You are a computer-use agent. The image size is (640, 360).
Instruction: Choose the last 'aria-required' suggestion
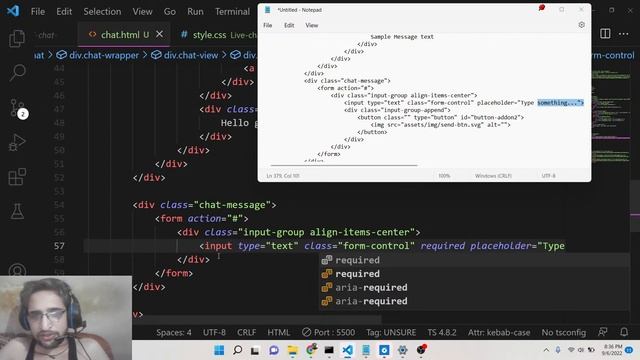[475, 301]
